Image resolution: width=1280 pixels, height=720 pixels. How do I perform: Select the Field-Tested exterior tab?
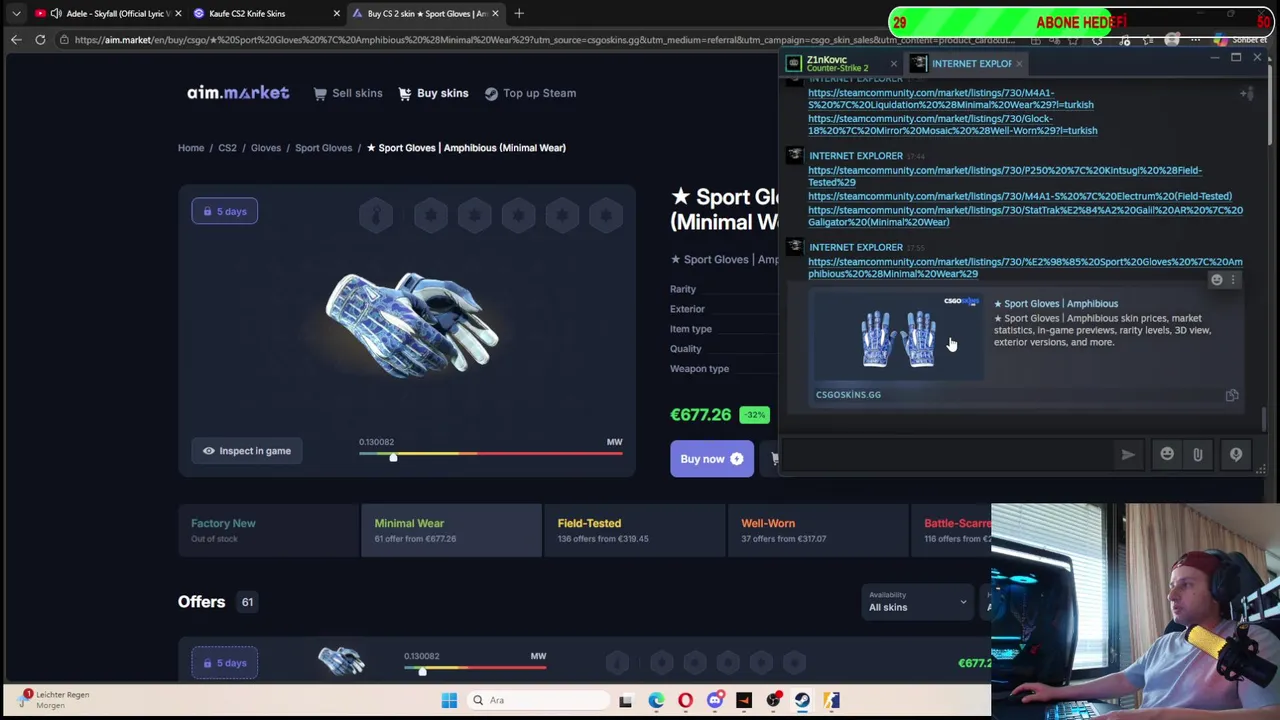[x=634, y=530]
